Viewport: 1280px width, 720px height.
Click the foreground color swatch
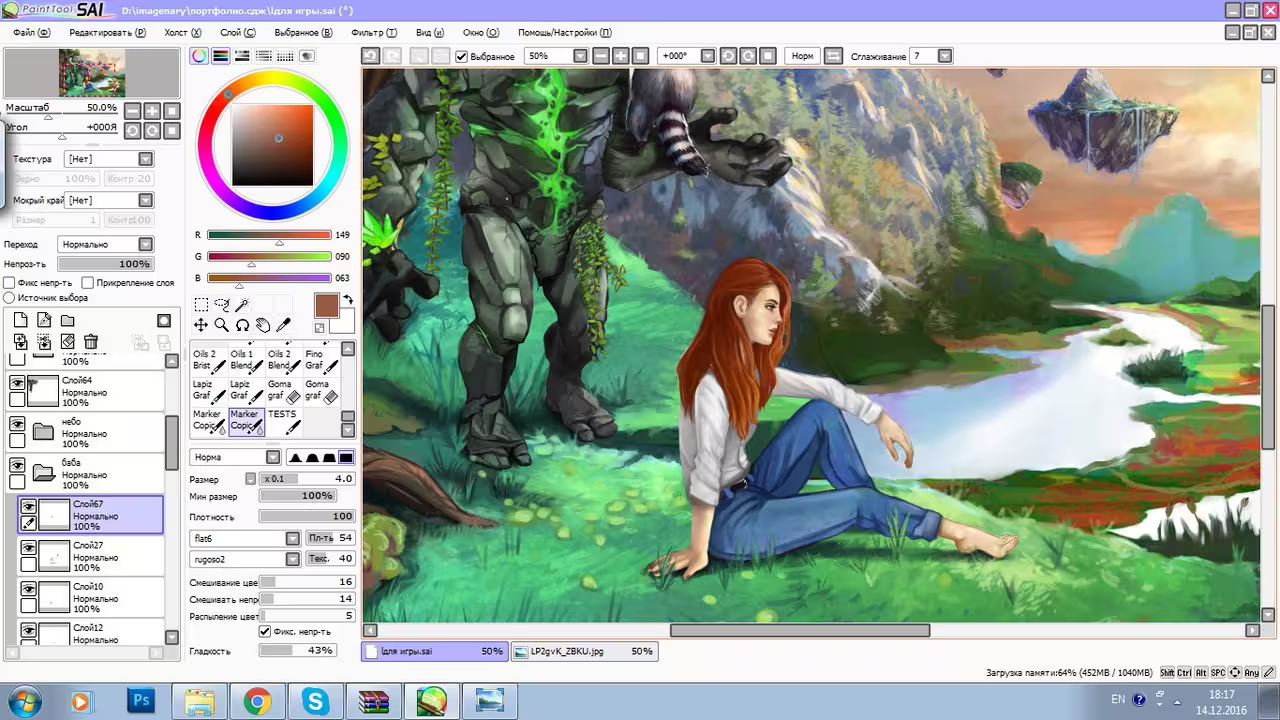point(326,306)
